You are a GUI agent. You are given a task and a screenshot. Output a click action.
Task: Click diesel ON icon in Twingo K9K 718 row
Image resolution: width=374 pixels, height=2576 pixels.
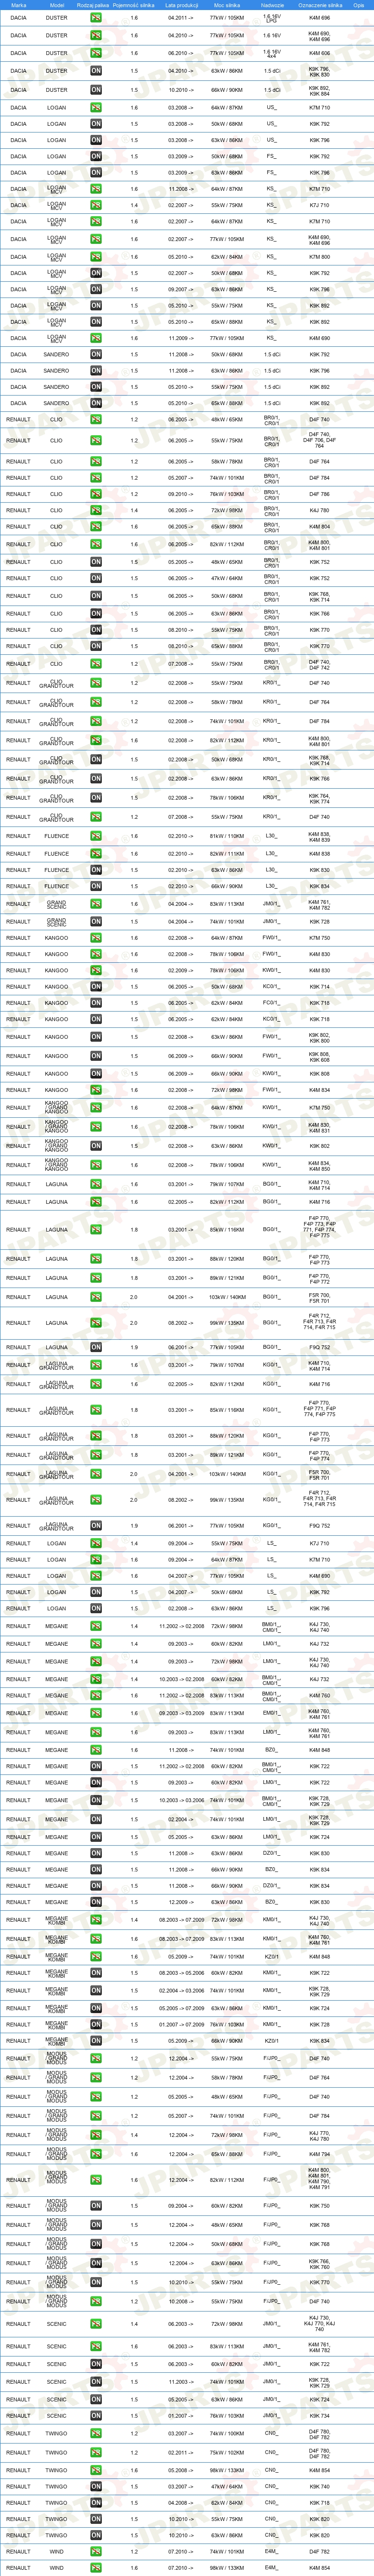coord(96,2503)
